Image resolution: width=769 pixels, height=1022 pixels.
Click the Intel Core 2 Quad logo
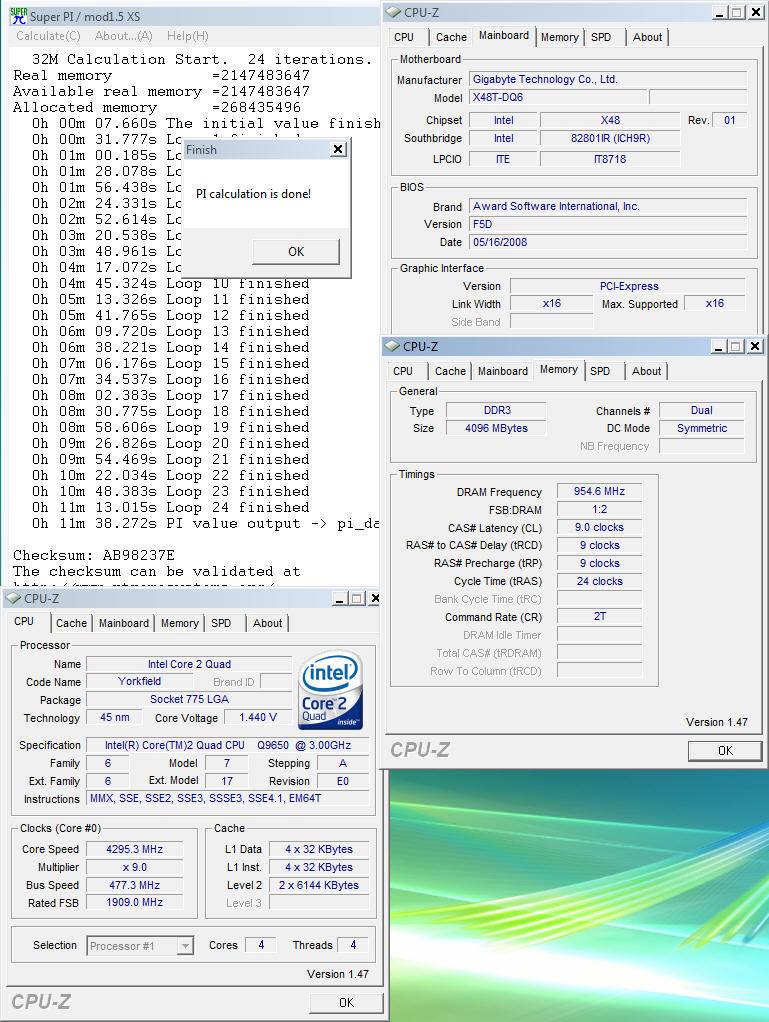330,690
